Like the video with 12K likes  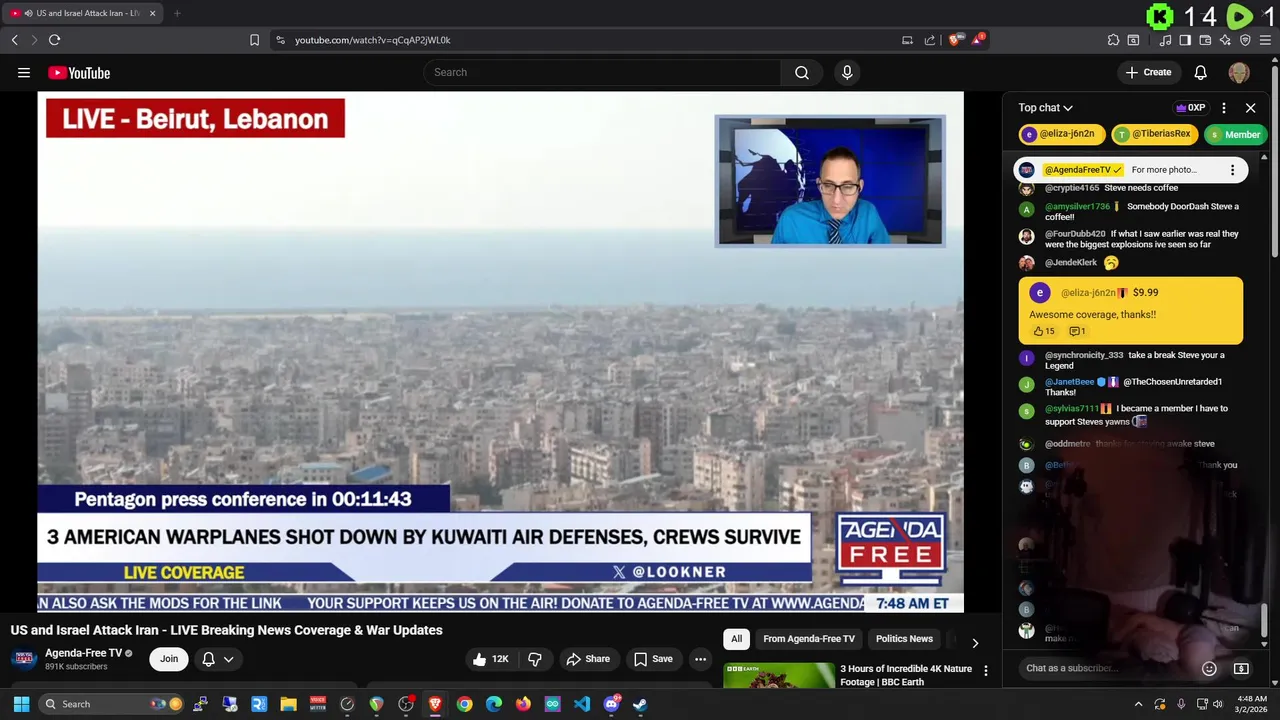tap(492, 659)
